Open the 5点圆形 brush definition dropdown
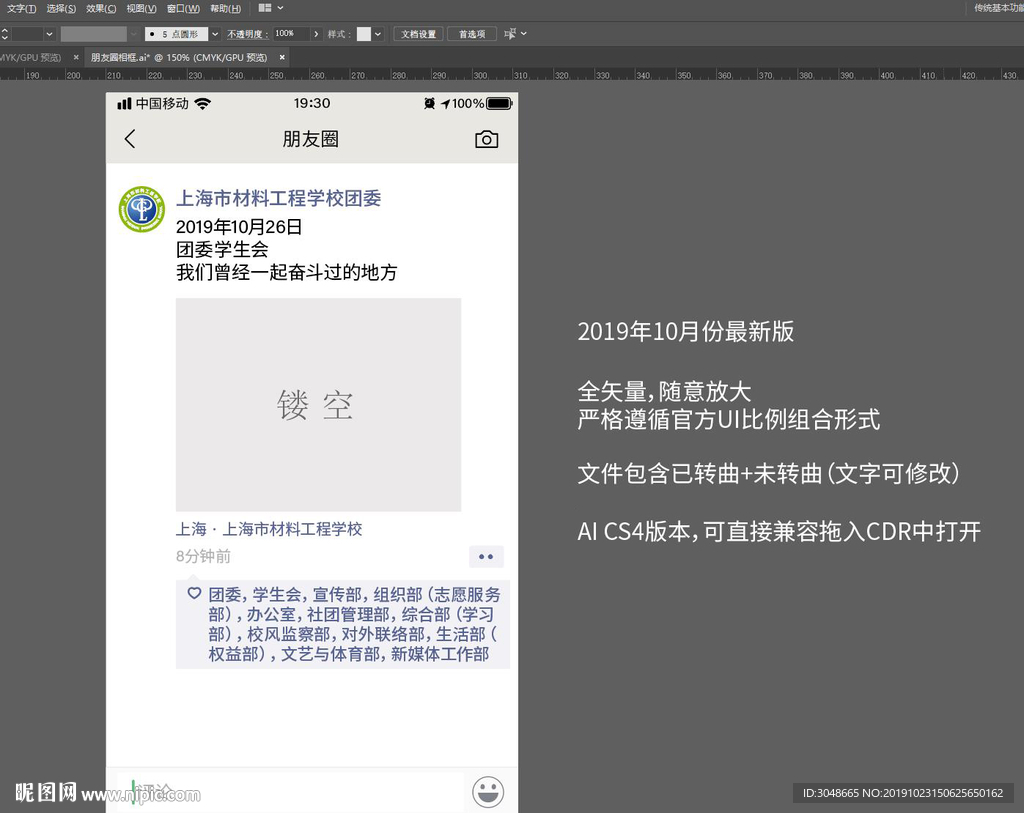1024x813 pixels. (x=216, y=33)
